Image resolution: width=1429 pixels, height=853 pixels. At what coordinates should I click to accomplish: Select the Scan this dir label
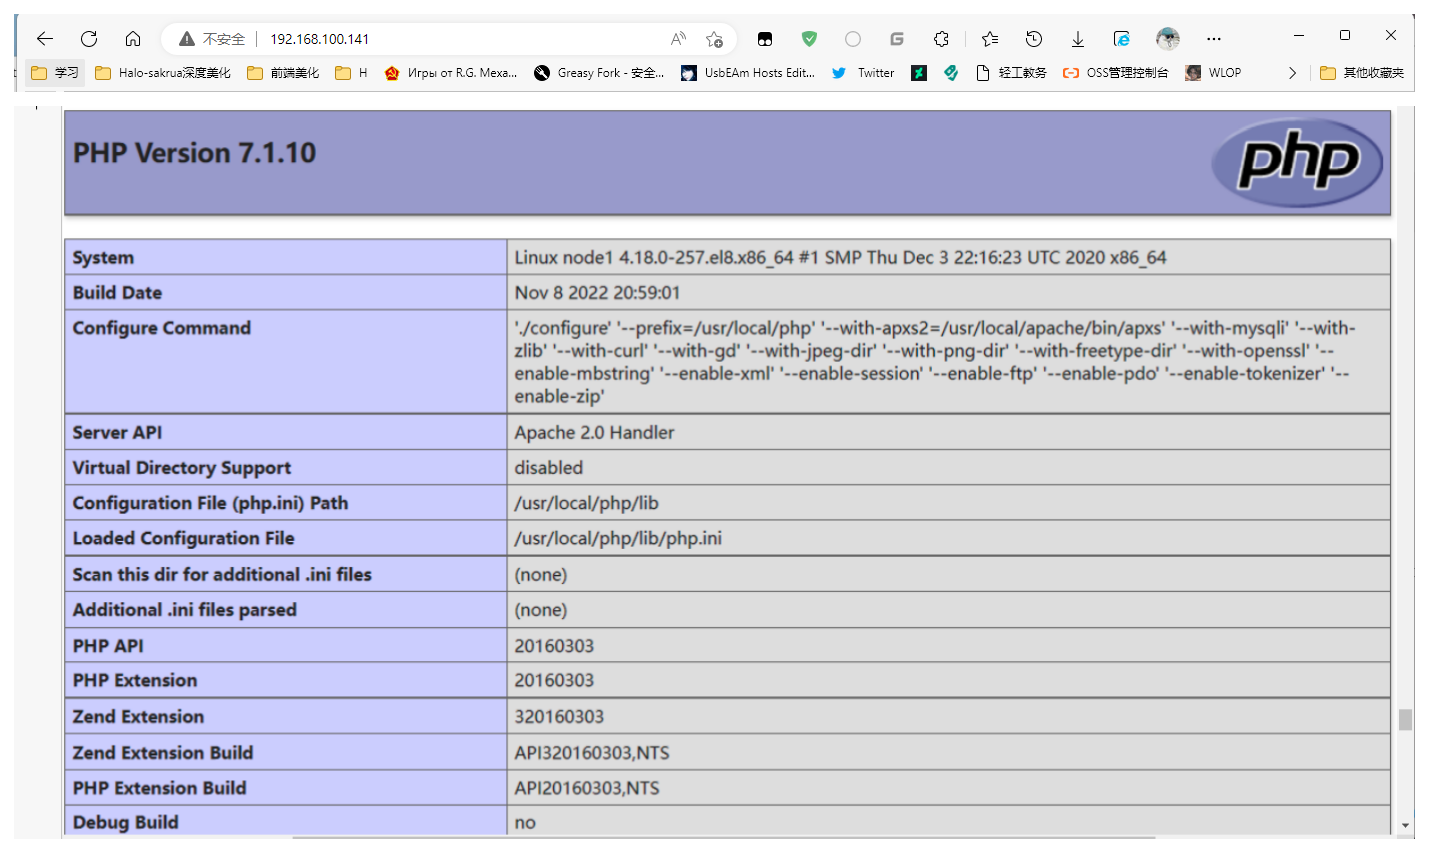222,574
